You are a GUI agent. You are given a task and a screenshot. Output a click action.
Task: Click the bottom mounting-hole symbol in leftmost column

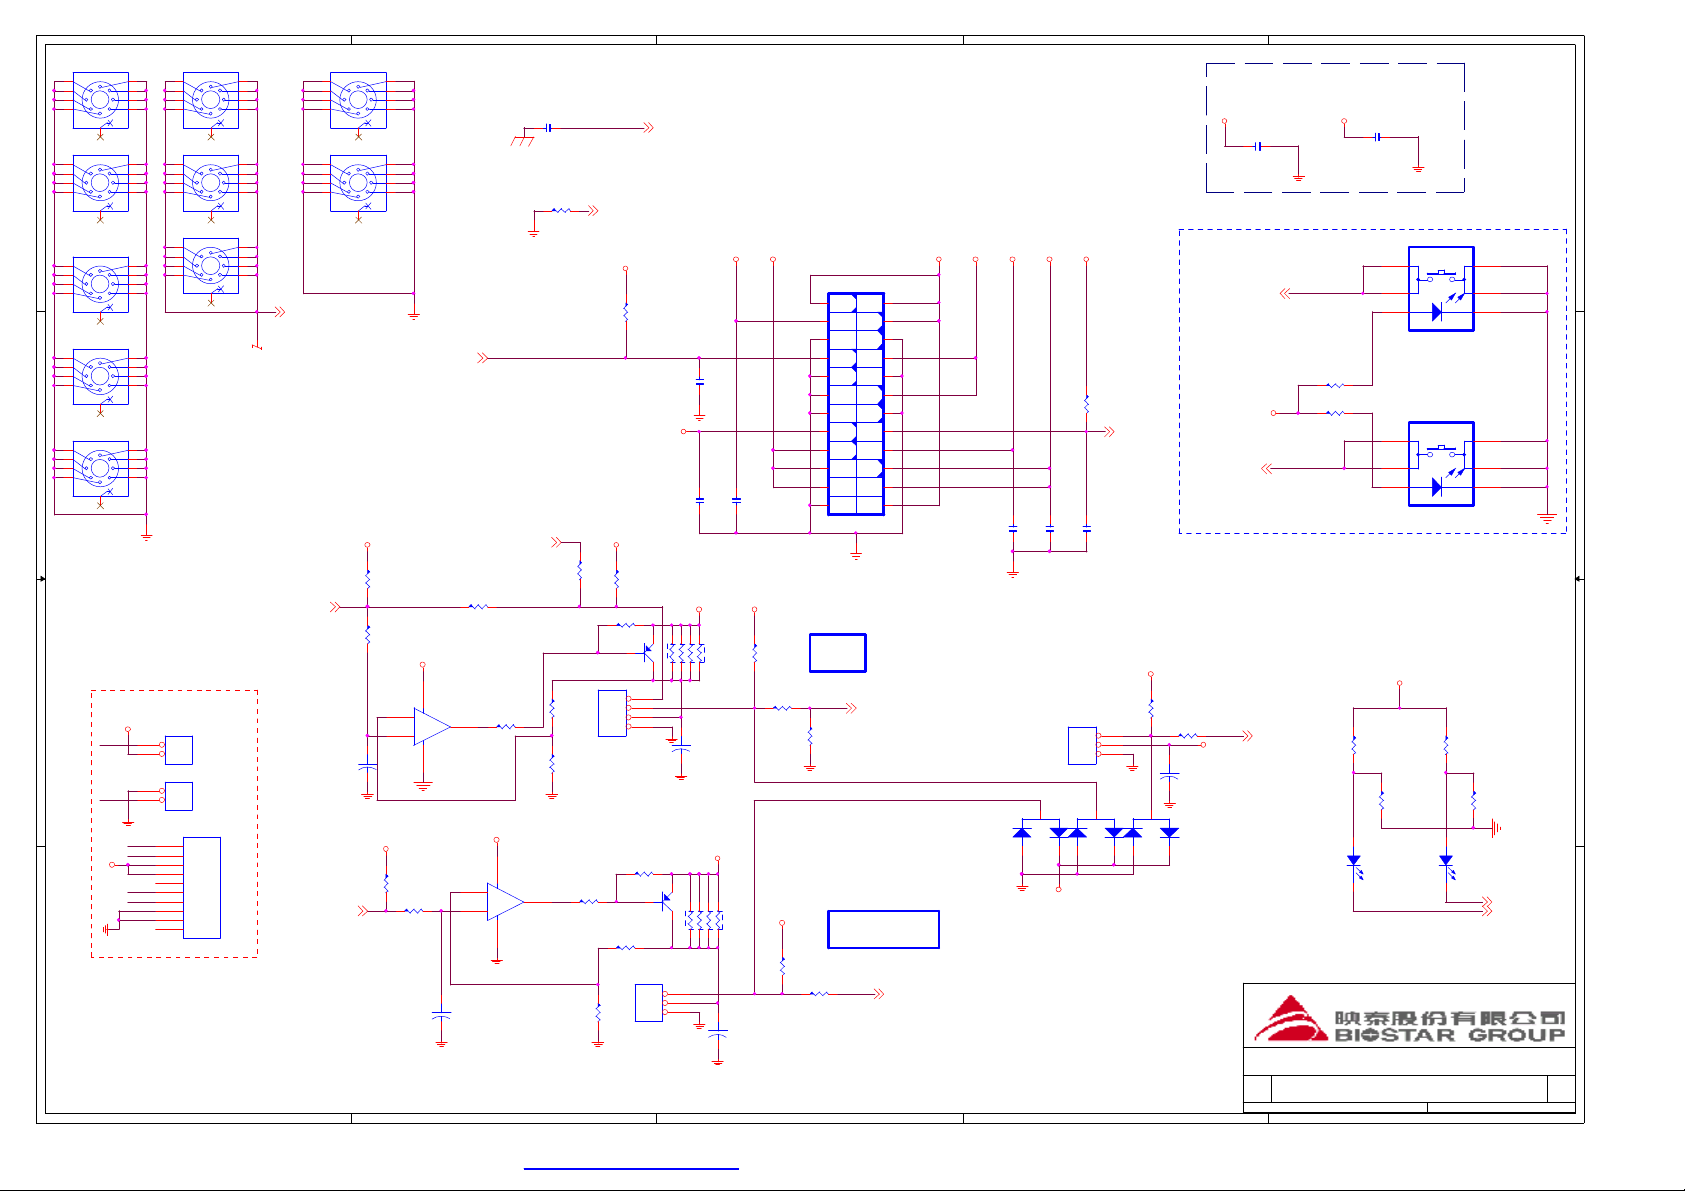point(100,469)
